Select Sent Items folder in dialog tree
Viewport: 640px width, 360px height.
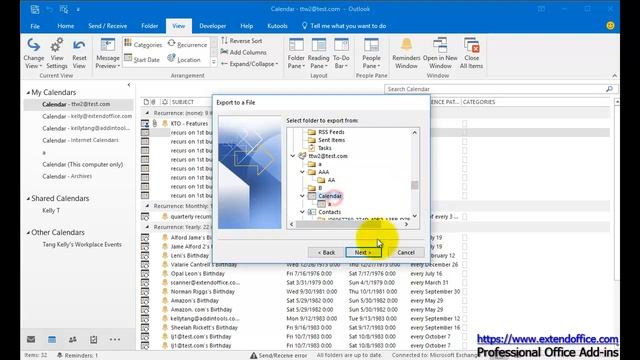331,140
